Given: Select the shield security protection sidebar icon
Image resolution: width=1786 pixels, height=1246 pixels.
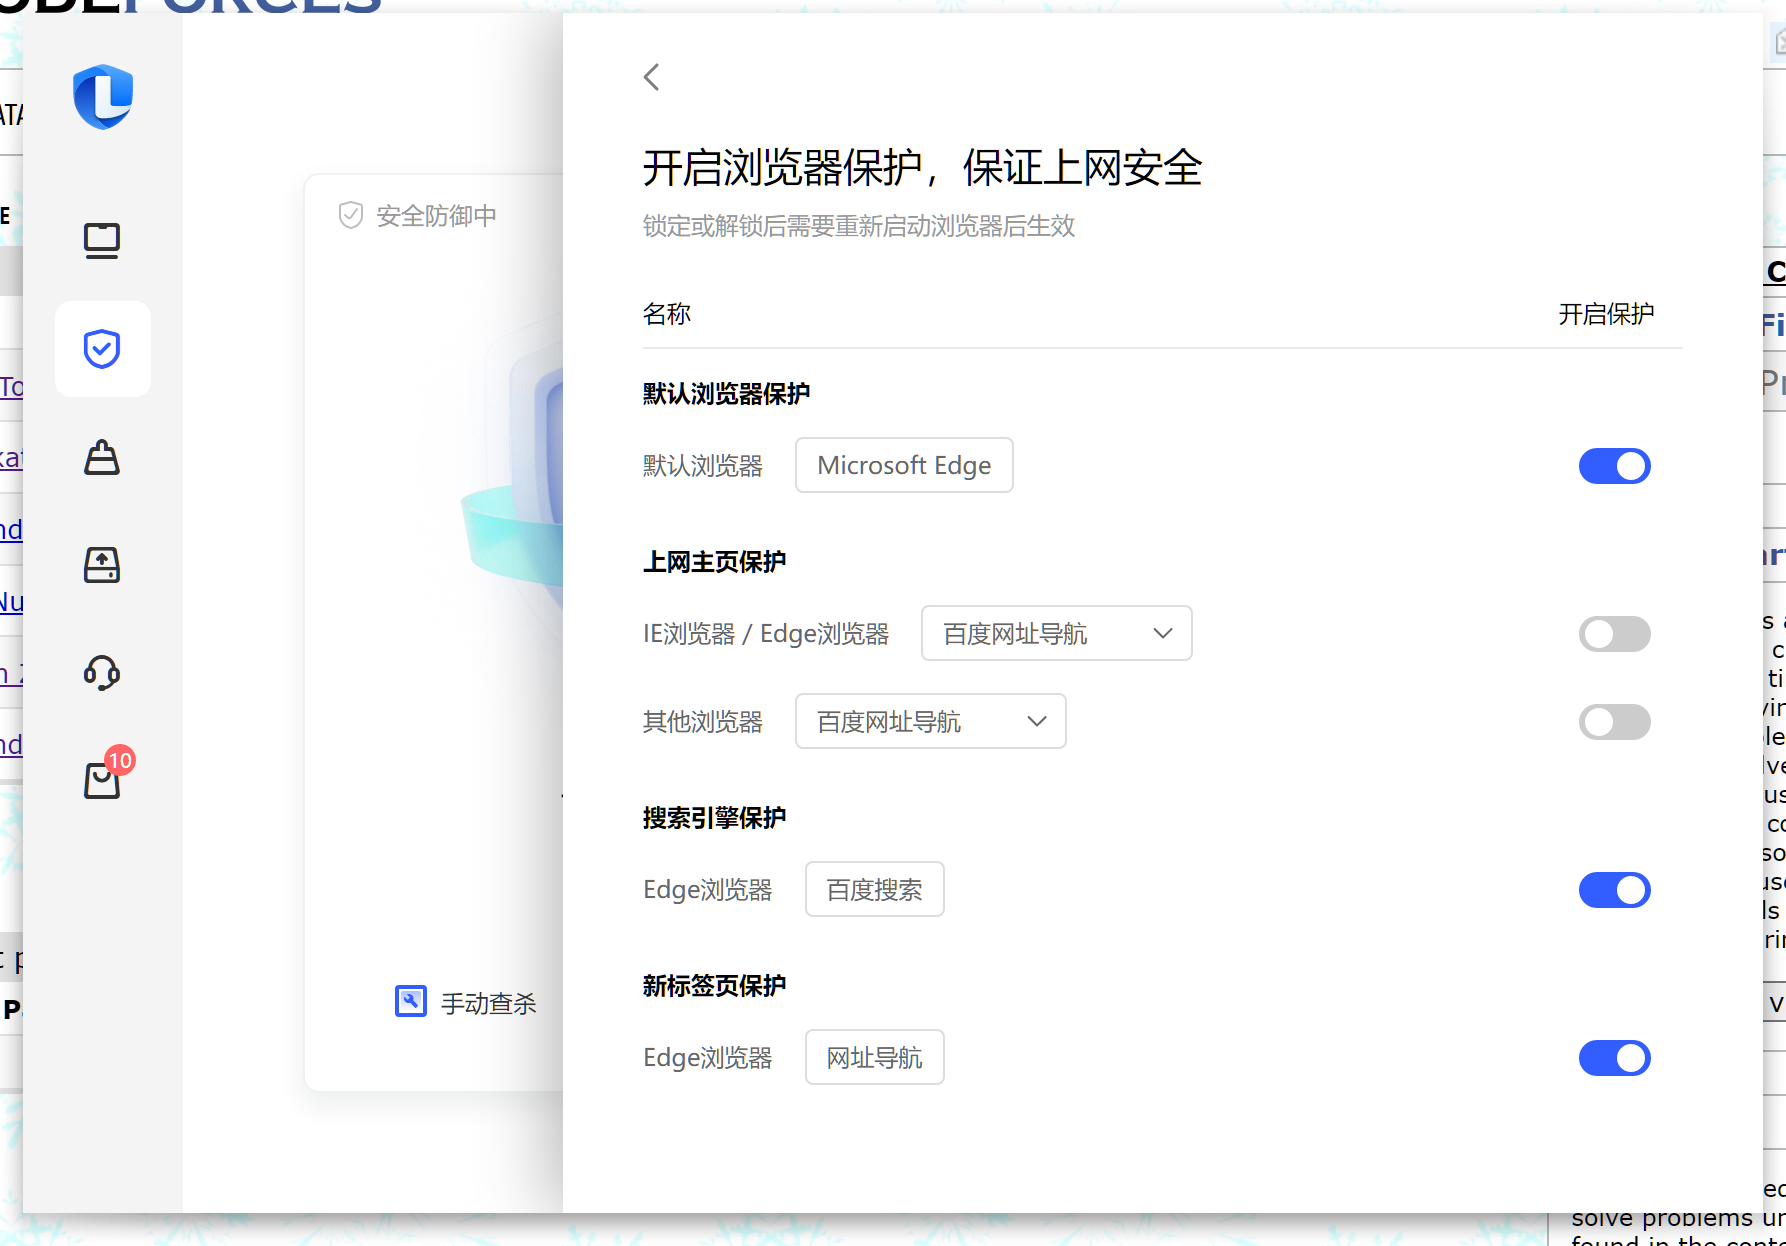Looking at the screenshot, I should pos(102,349).
